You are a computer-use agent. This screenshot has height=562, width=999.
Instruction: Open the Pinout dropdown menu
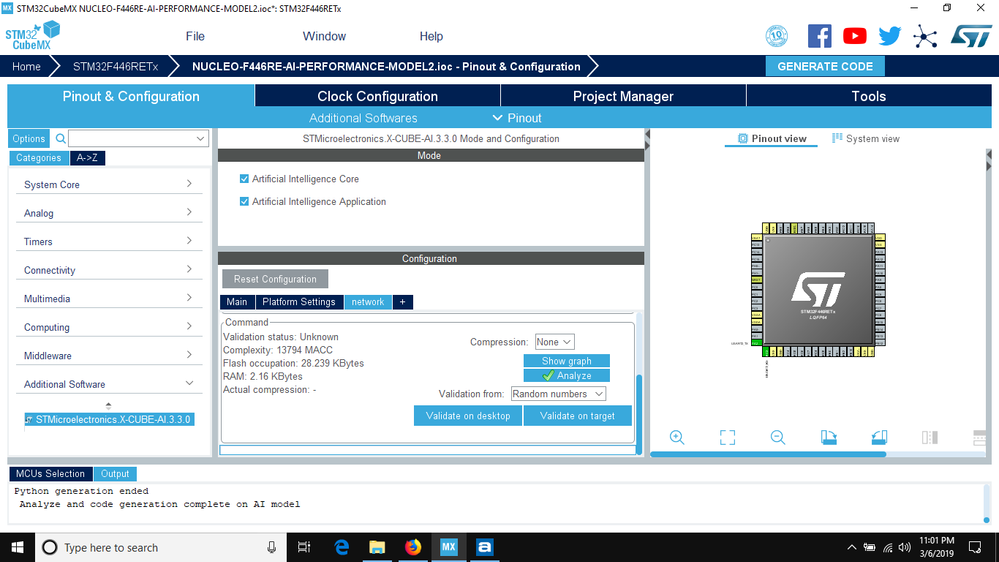pyautogui.click(x=517, y=118)
